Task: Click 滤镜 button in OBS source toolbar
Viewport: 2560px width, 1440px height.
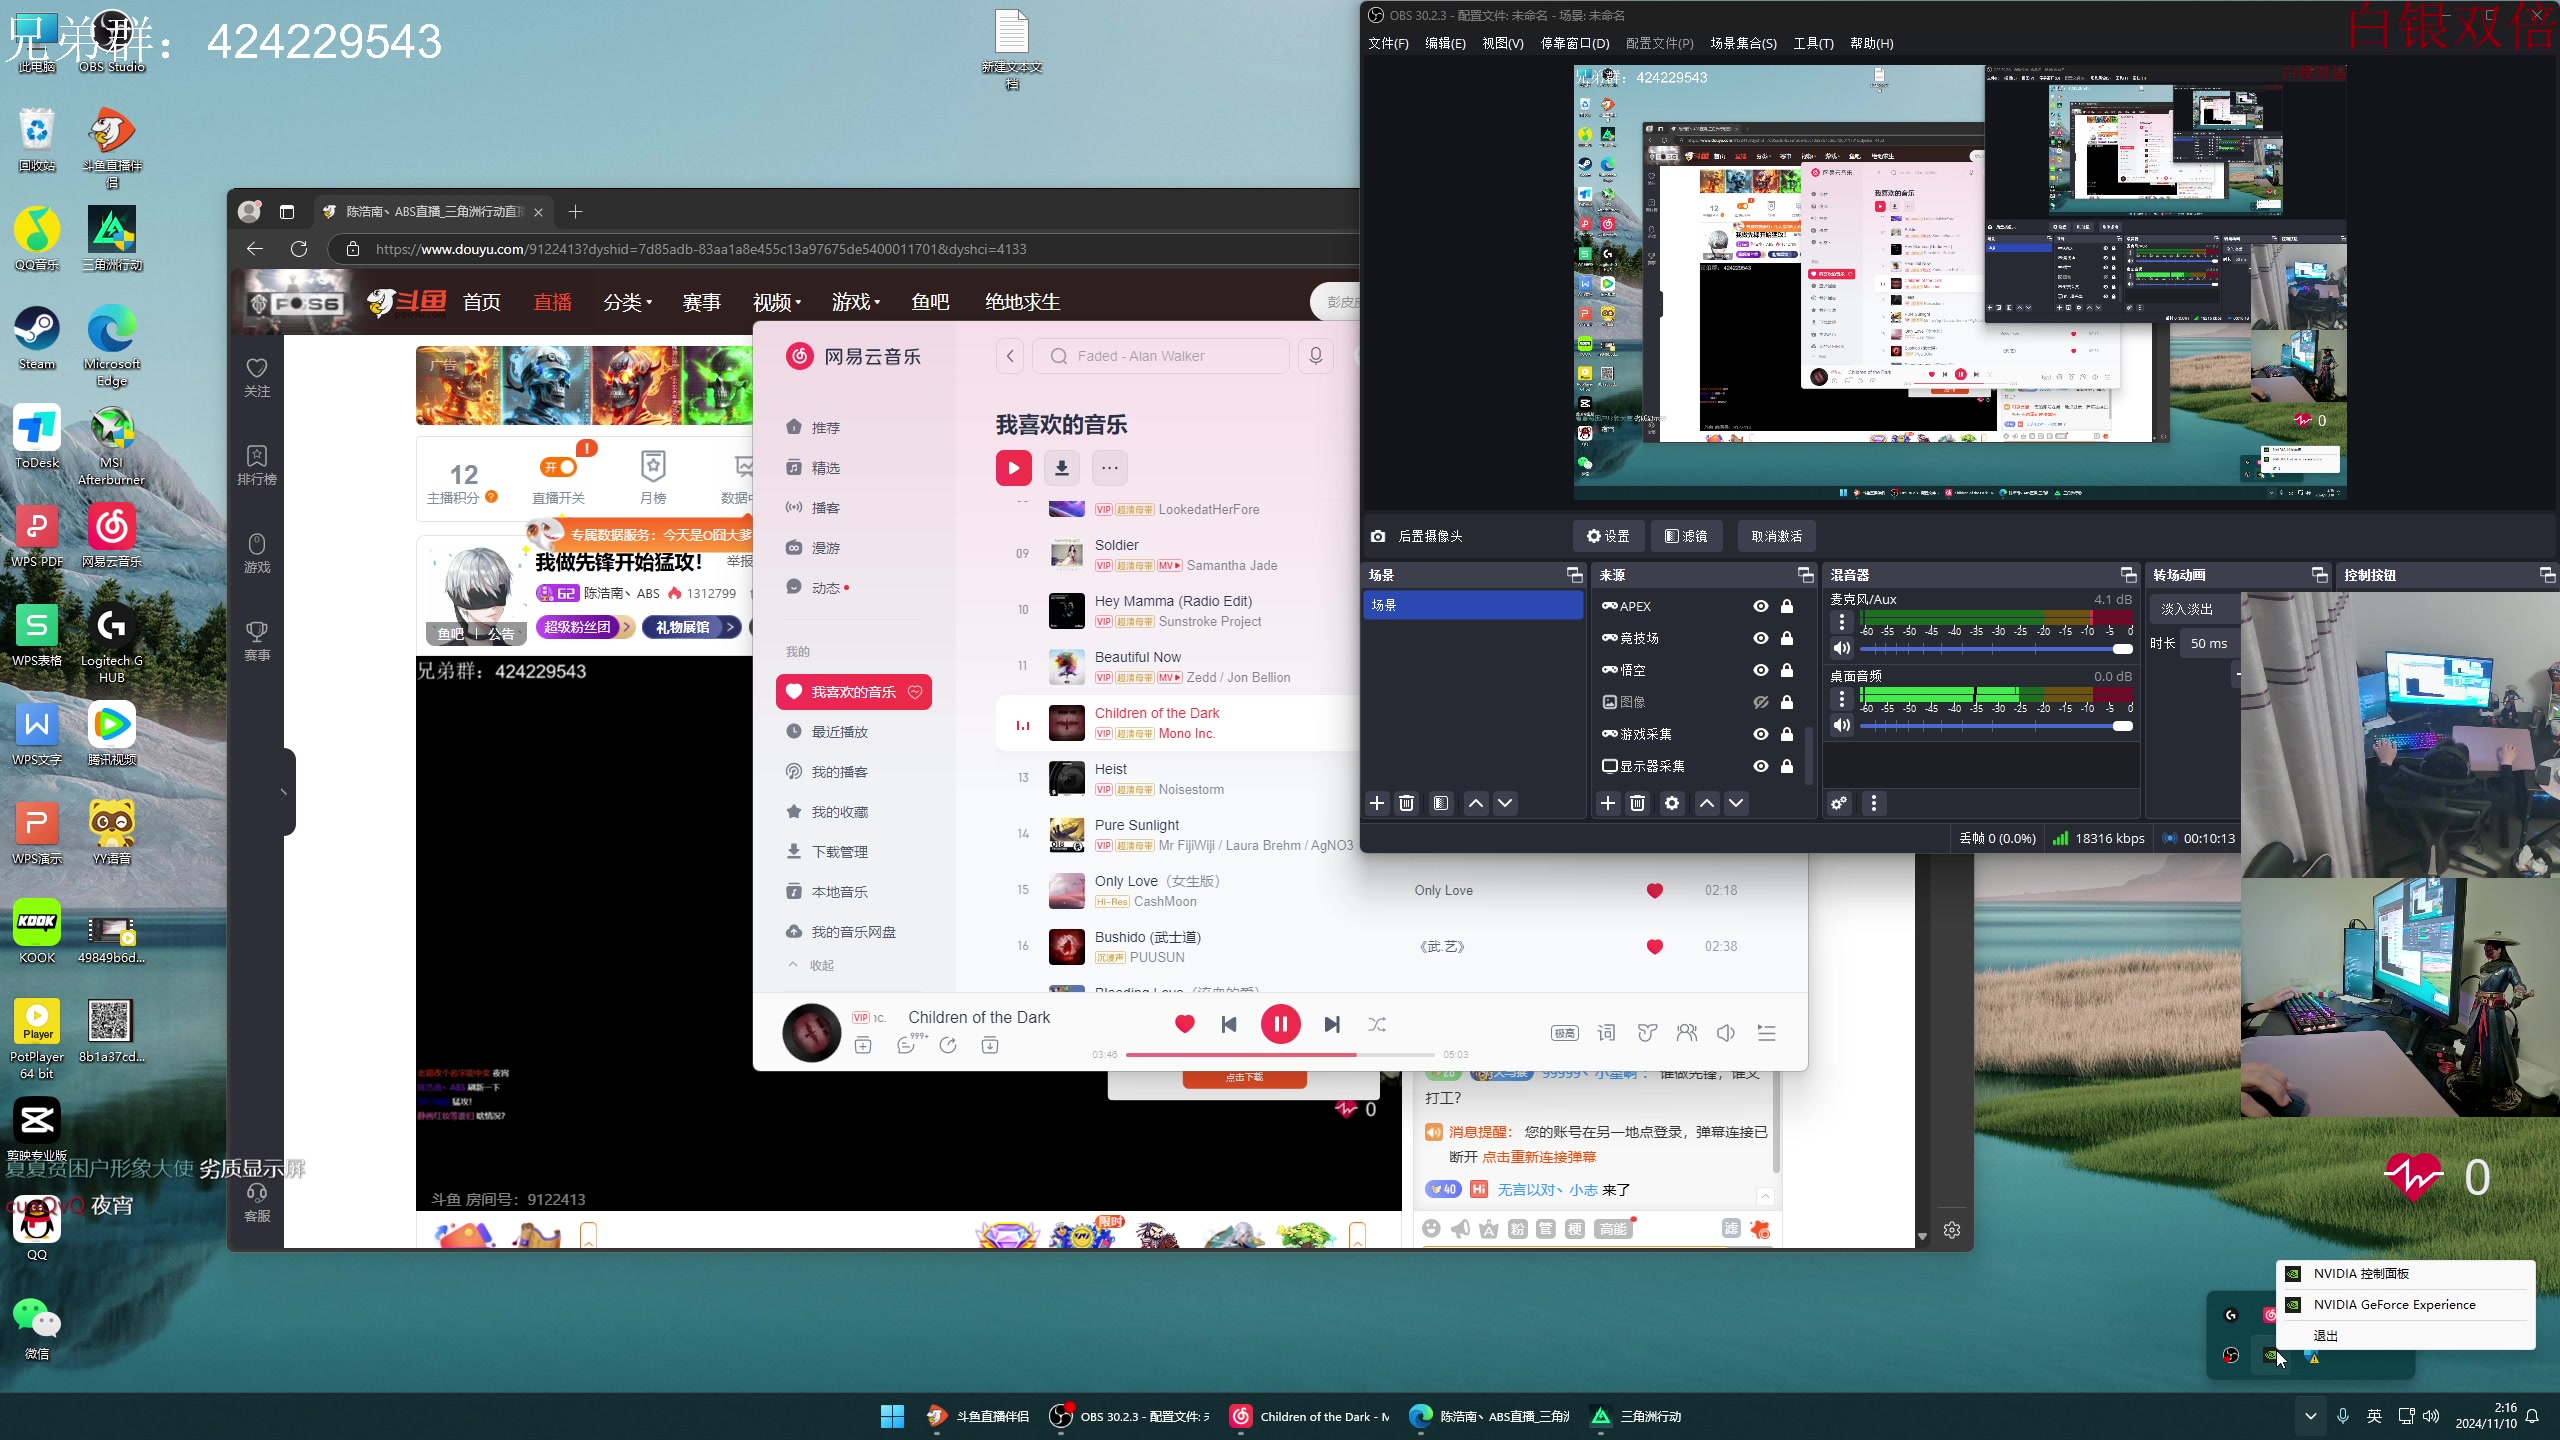Action: click(x=1686, y=536)
